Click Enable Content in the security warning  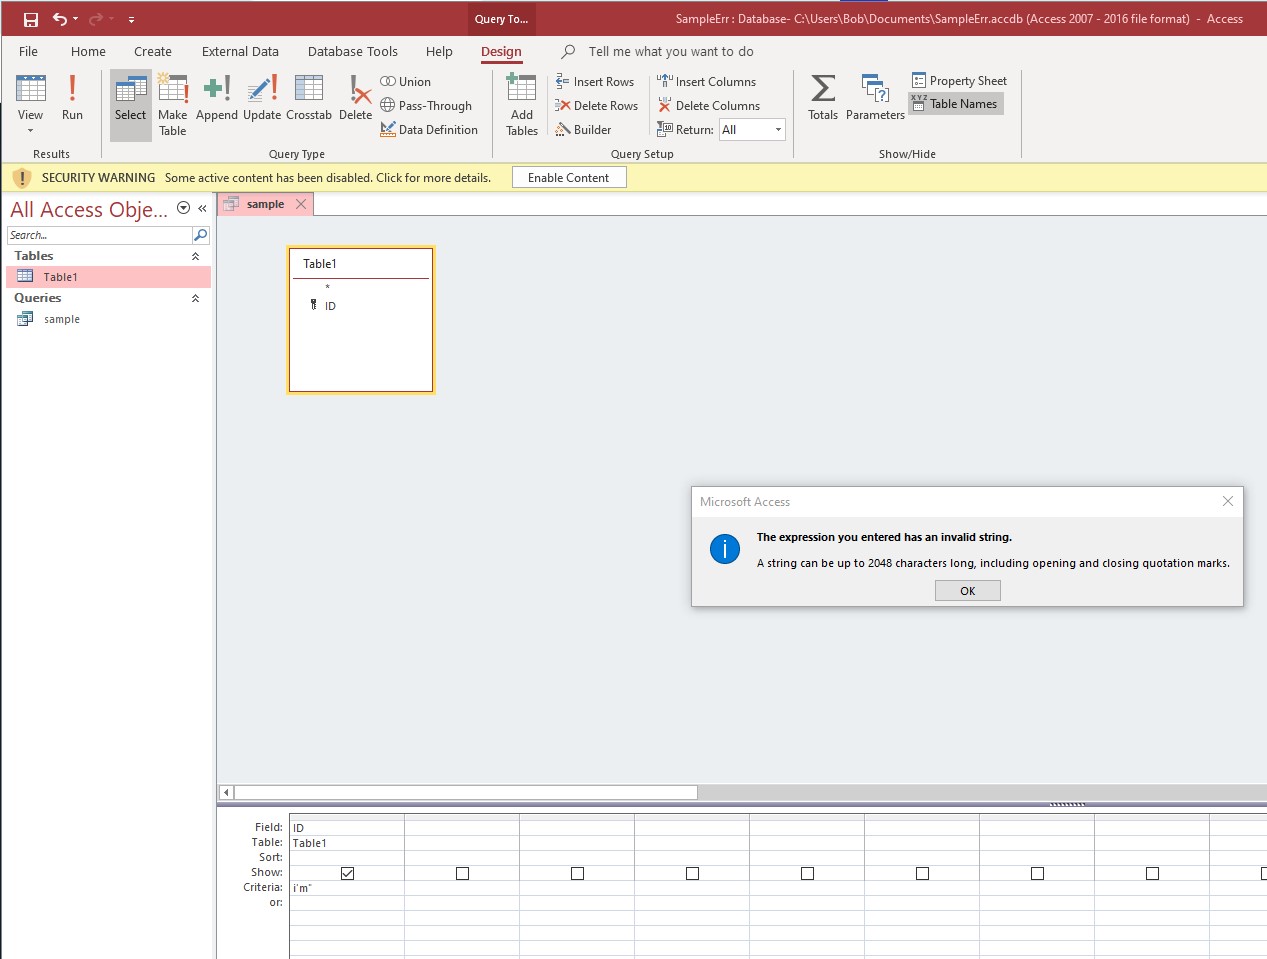(x=569, y=178)
